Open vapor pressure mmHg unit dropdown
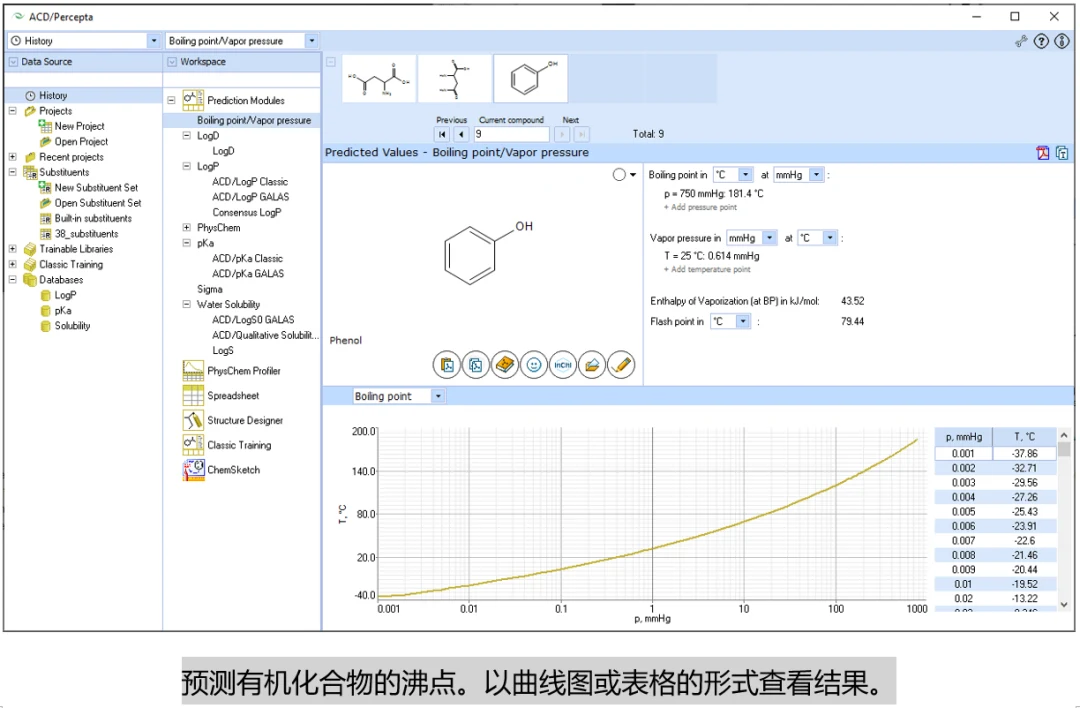Screen dimensions: 1080x708 pos(769,238)
